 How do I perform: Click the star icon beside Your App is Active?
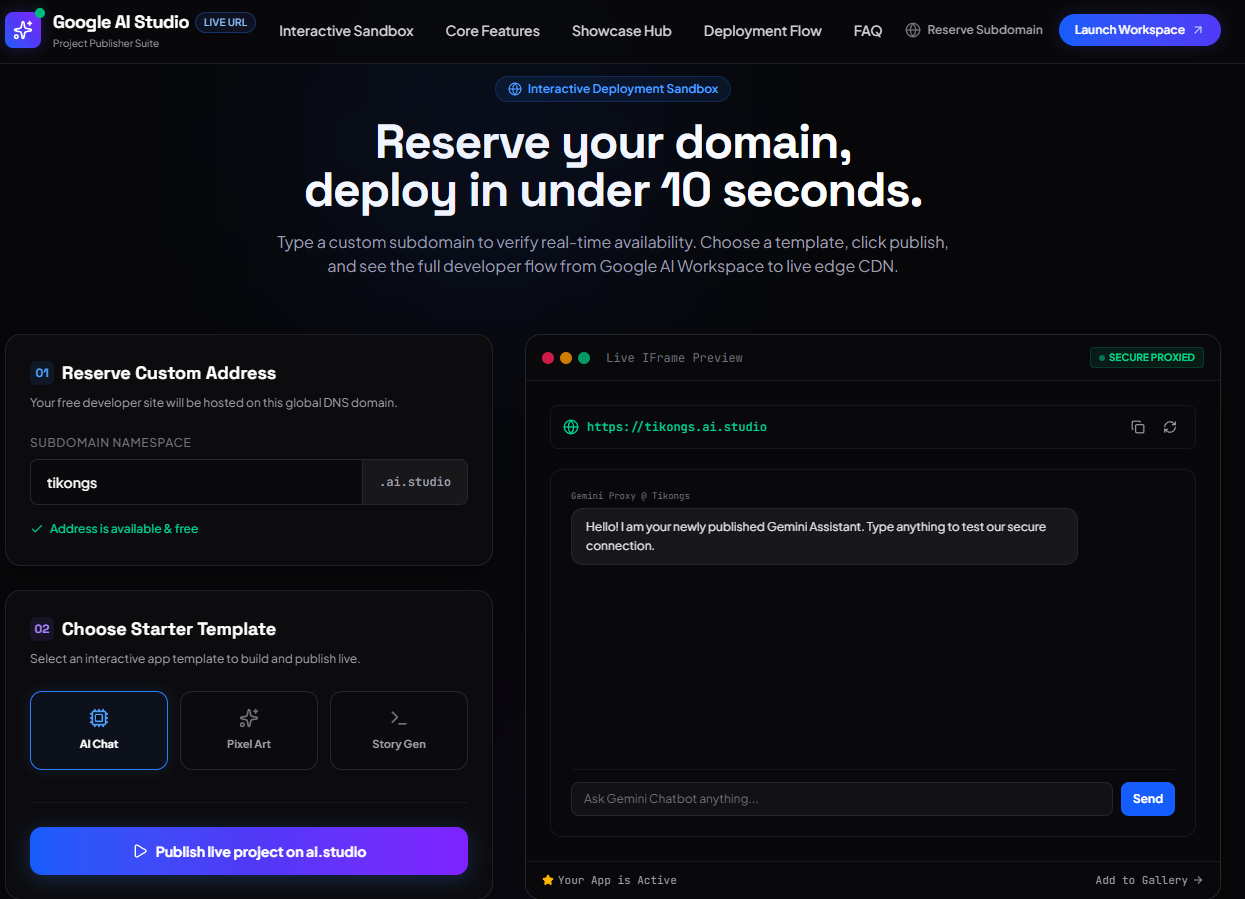(548, 880)
